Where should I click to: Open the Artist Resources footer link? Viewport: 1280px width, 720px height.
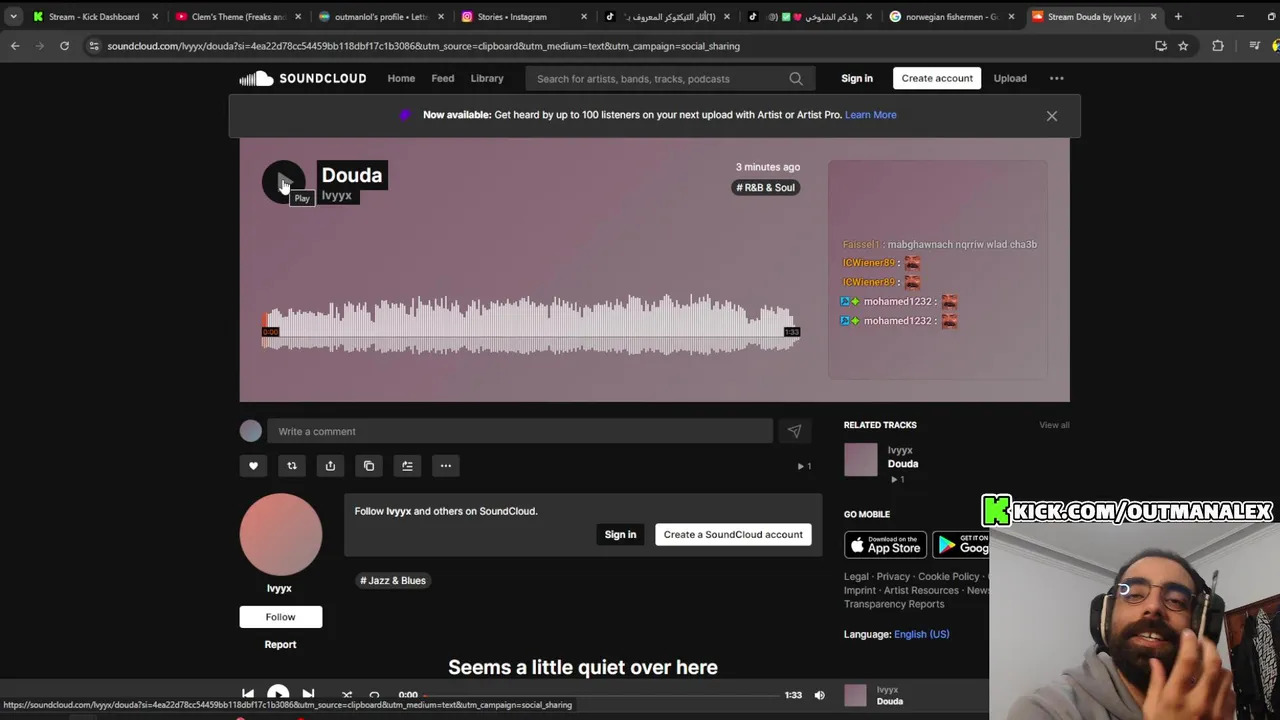(x=921, y=590)
